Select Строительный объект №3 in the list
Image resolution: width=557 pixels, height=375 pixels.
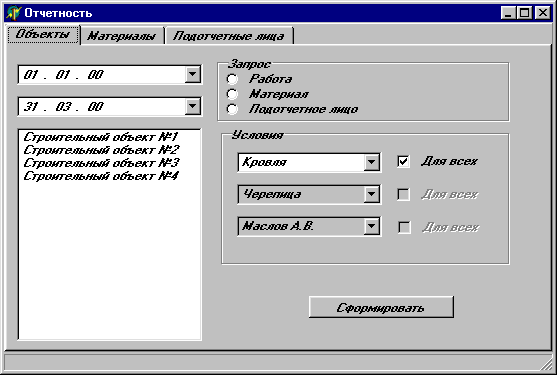(x=109, y=163)
